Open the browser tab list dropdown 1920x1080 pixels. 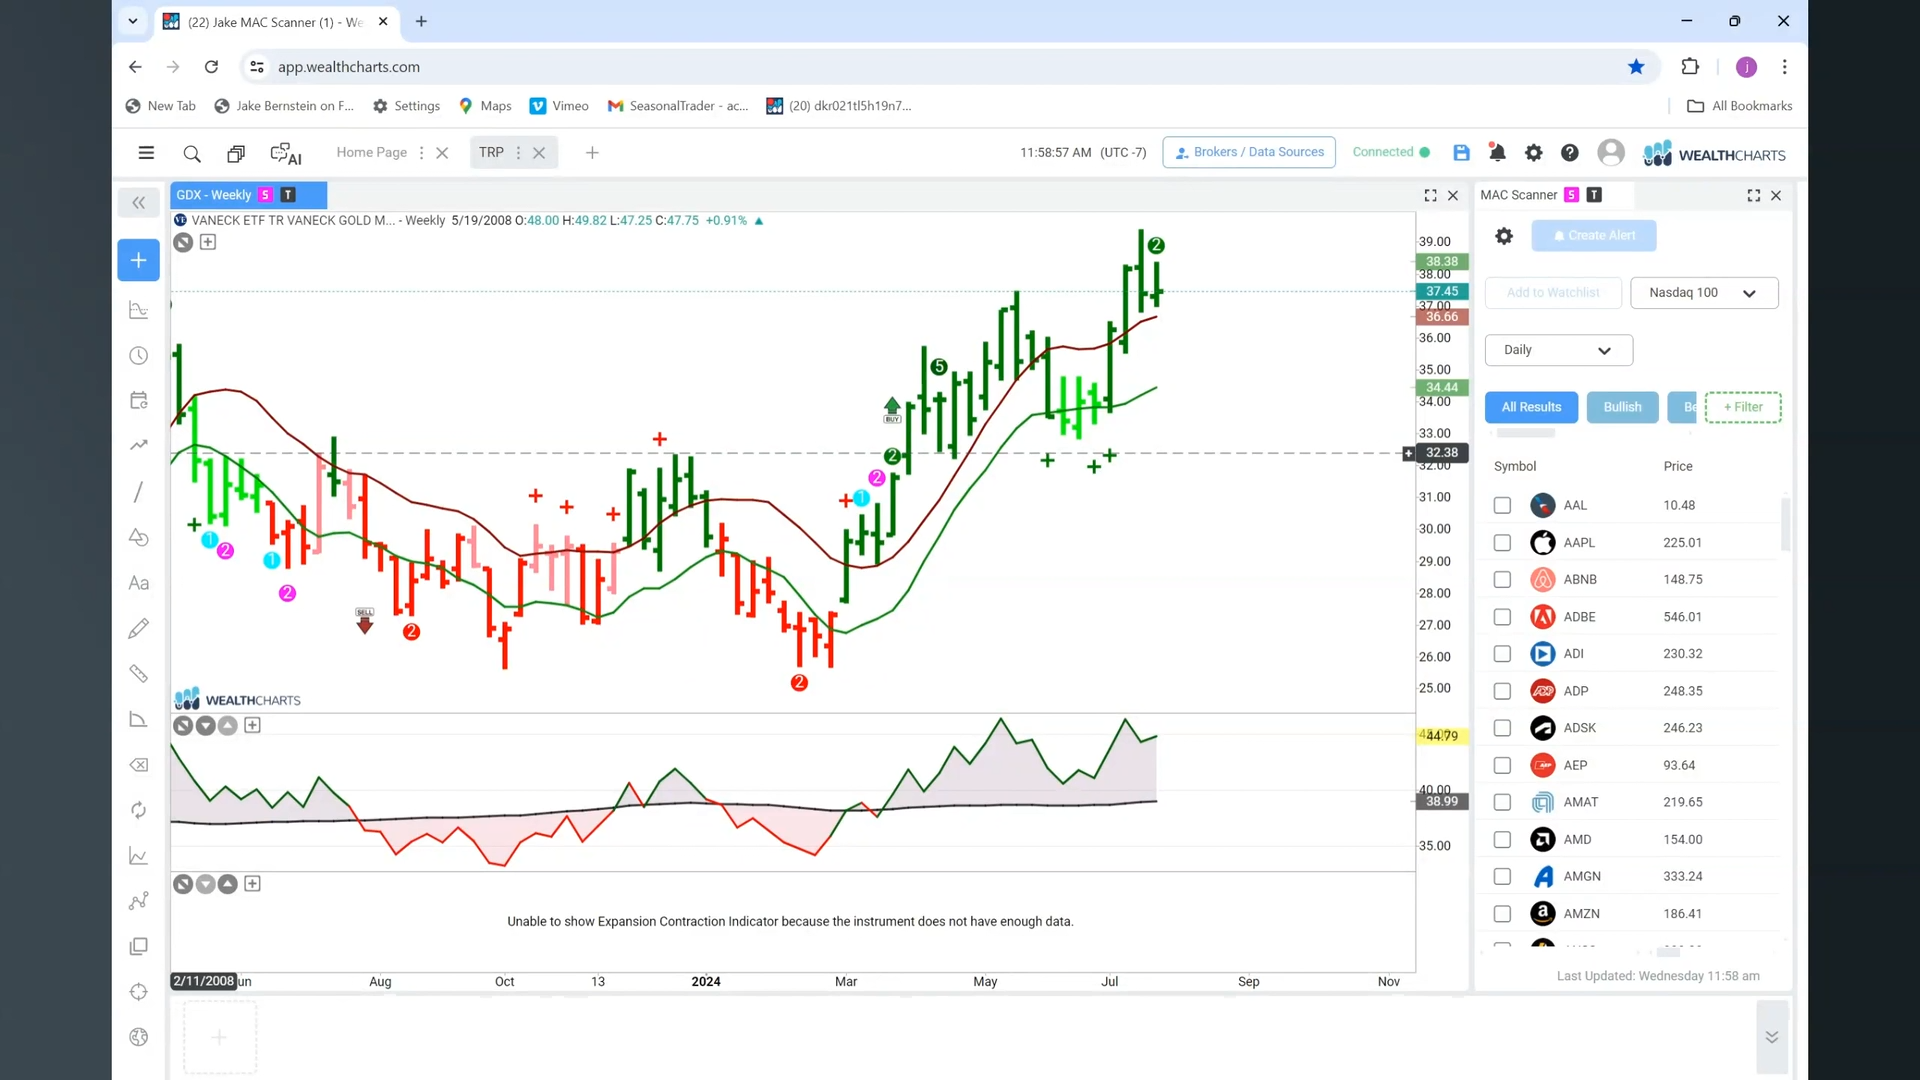click(x=132, y=21)
